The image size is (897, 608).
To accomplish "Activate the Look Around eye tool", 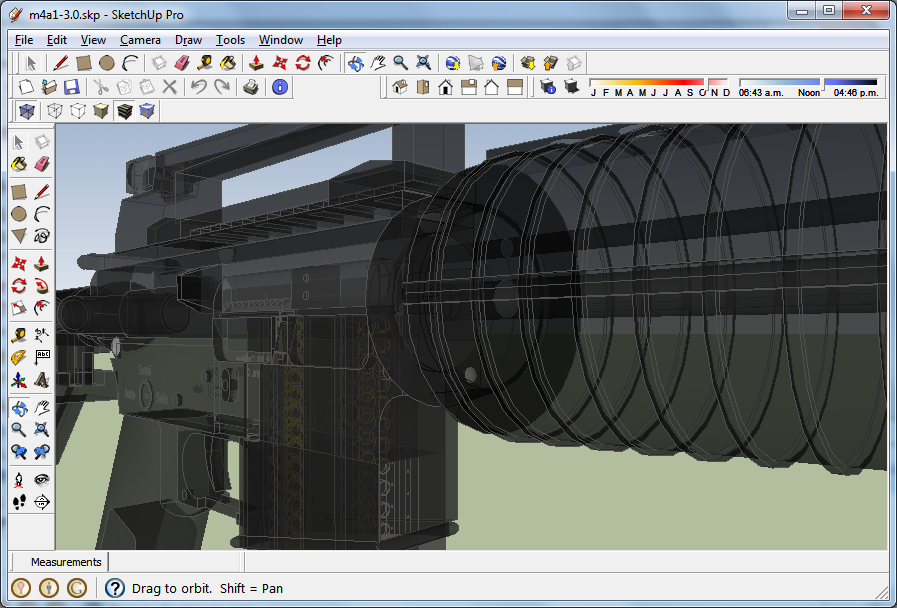I will click(x=42, y=479).
